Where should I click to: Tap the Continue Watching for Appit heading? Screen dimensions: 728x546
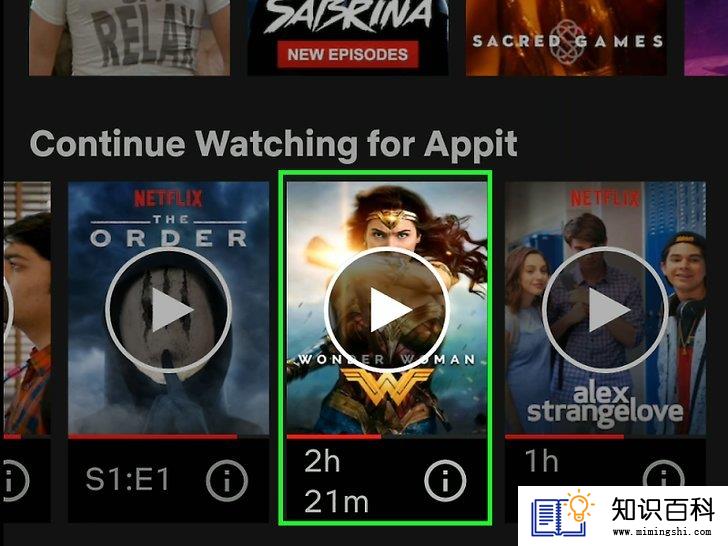273,144
